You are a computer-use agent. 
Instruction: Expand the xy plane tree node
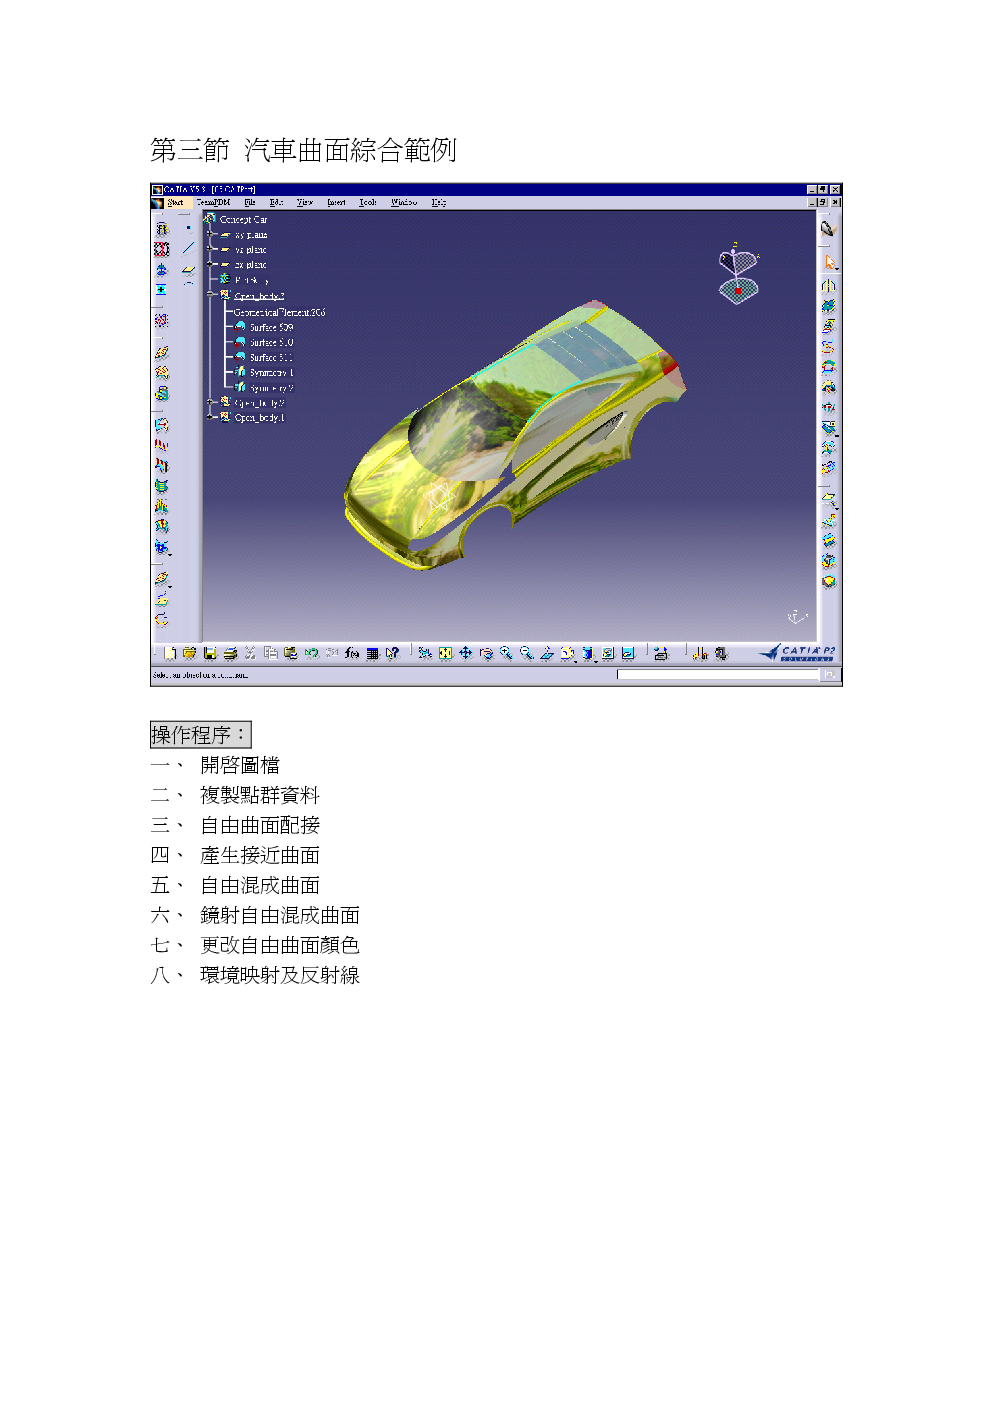click(x=211, y=235)
